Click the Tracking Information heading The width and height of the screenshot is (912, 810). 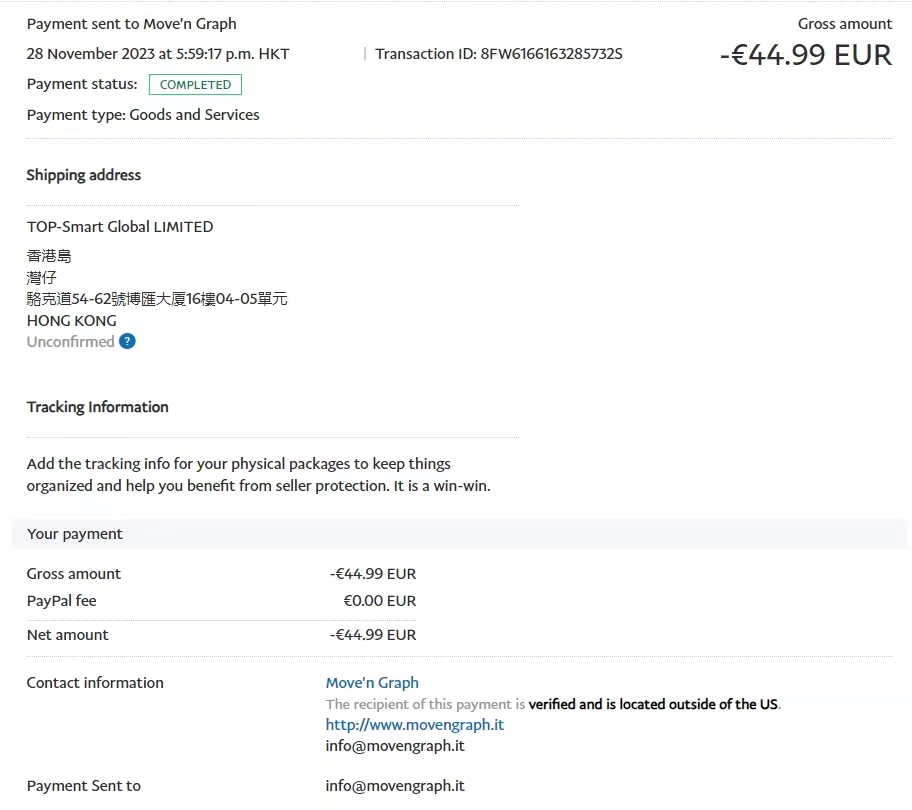tap(97, 407)
